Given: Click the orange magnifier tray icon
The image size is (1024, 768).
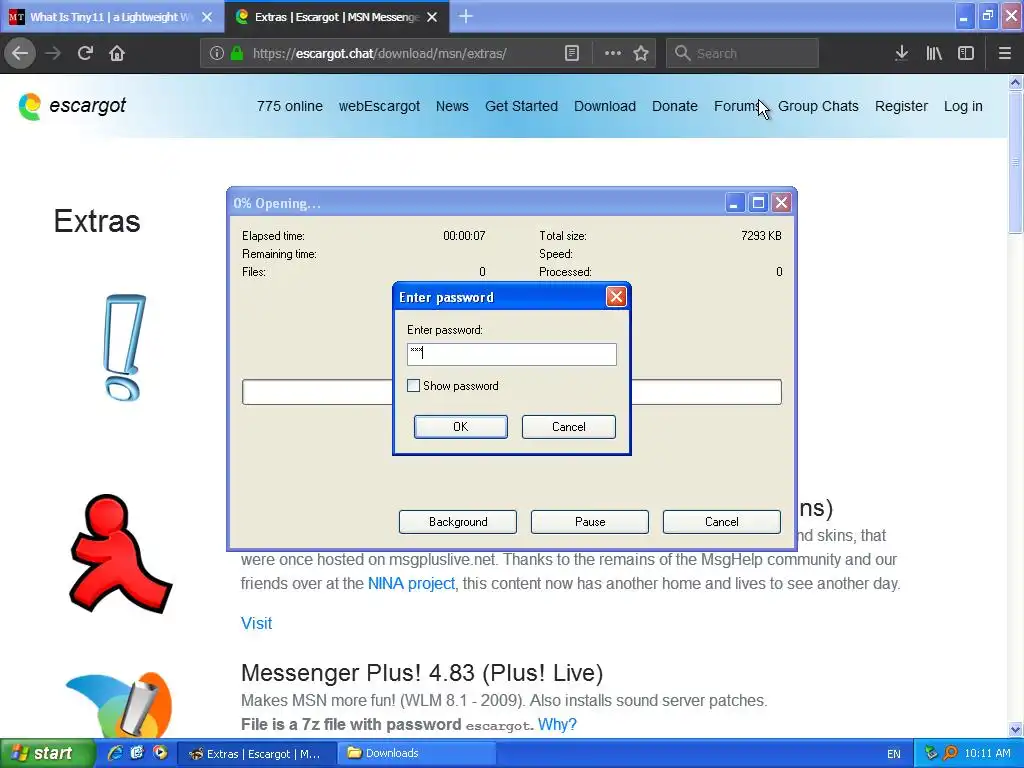Looking at the screenshot, I should pyautogui.click(x=950, y=753).
